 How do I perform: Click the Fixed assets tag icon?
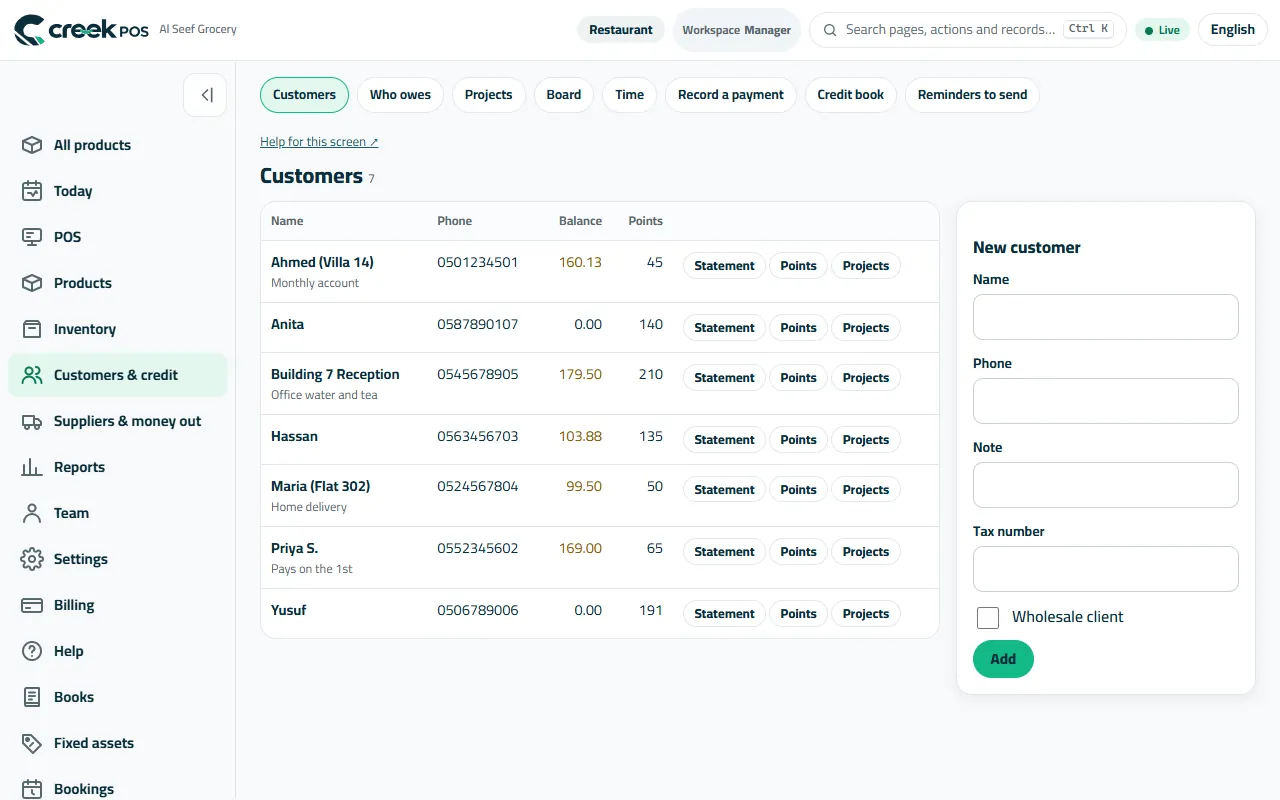pos(32,743)
